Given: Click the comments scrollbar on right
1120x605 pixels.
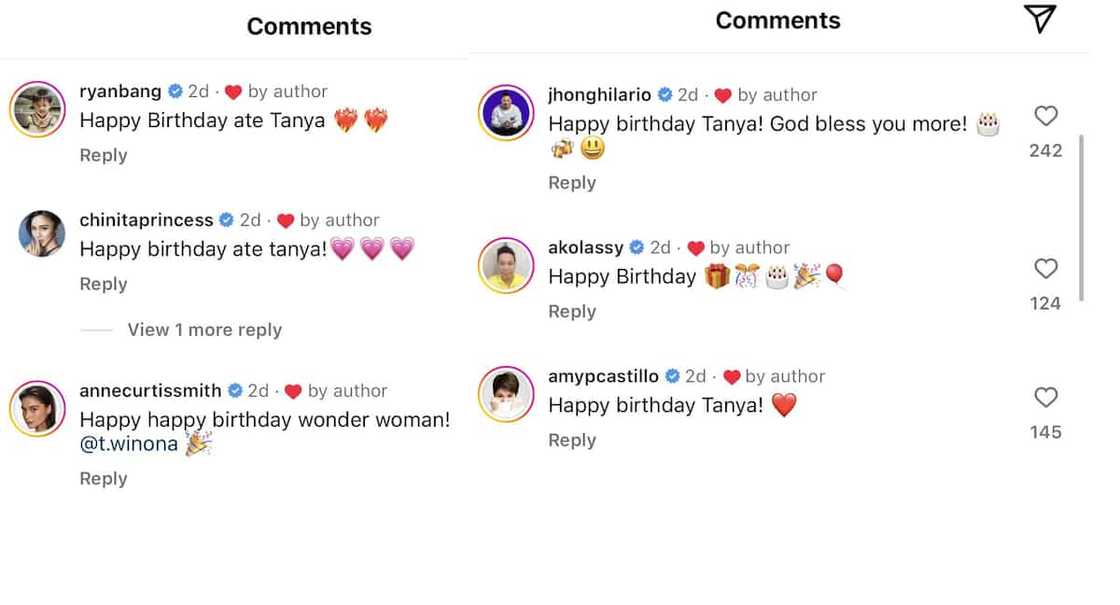Looking at the screenshot, I should point(1082,215).
